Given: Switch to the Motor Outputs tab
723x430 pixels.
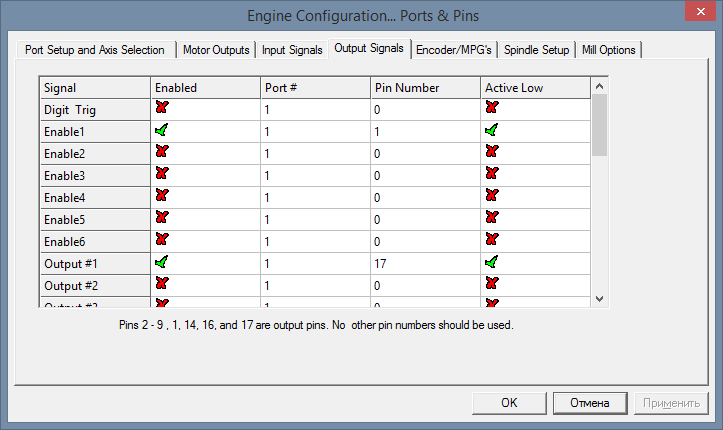Looking at the screenshot, I should click(217, 50).
